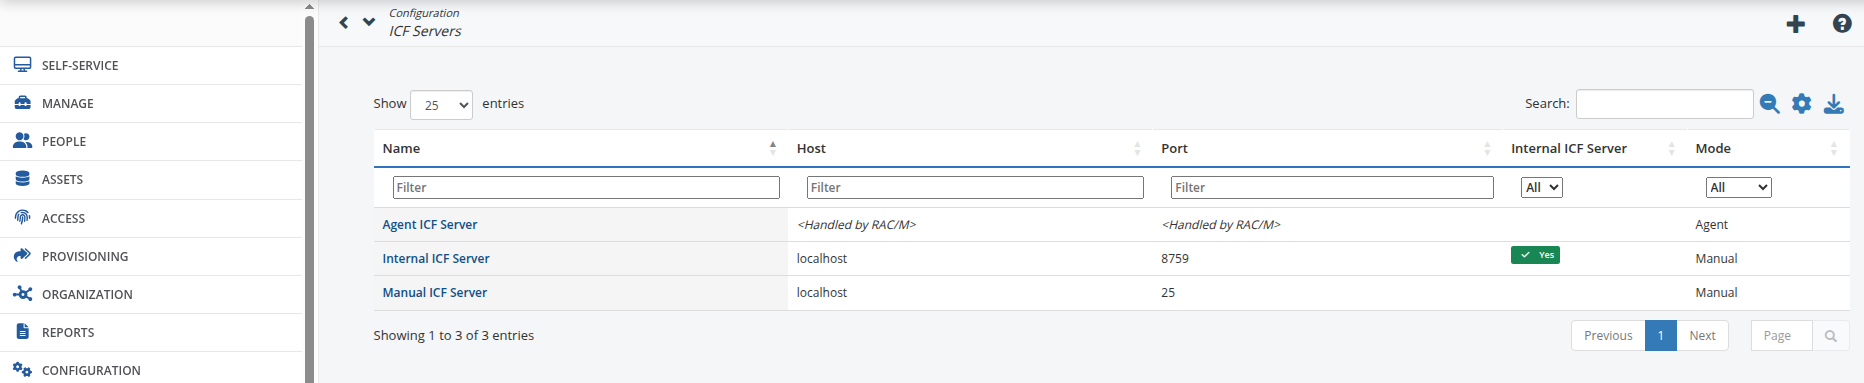Go back with the left chevron
The width and height of the screenshot is (1864, 383).
344,22
